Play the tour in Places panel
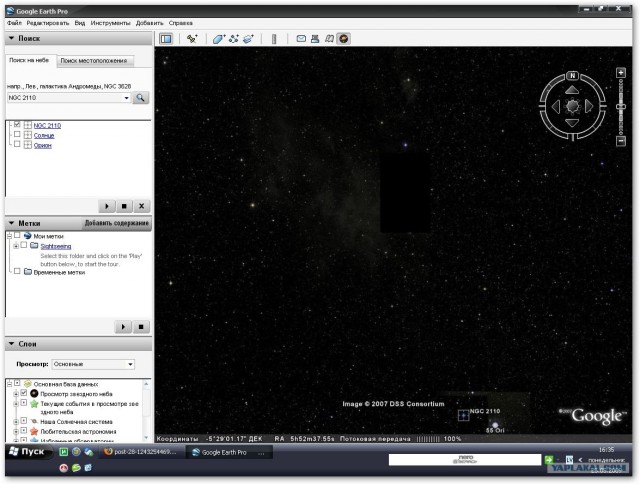 pos(123,326)
